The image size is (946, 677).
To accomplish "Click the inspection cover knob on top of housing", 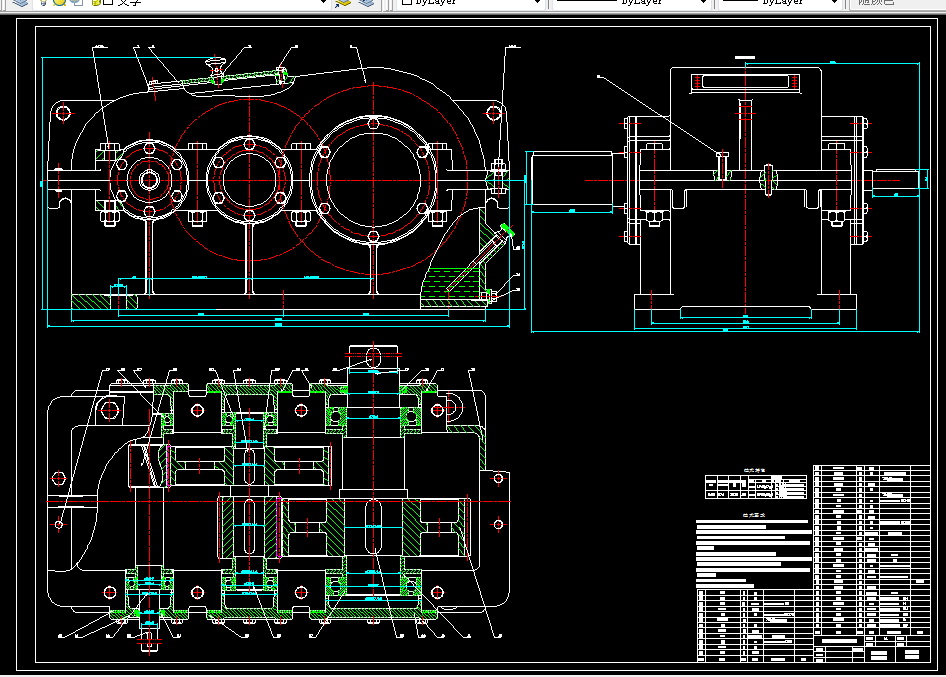I will point(216,65).
